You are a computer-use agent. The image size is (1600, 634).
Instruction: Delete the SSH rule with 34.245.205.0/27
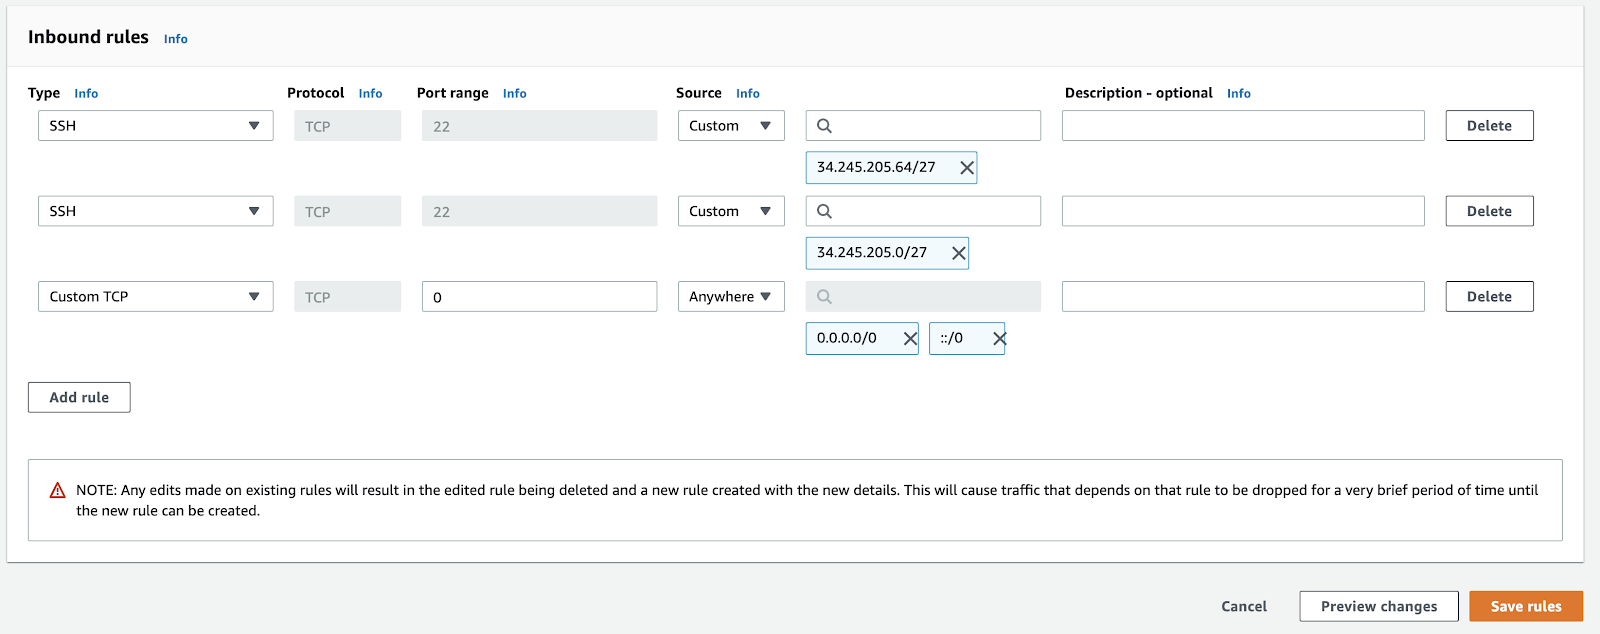pos(1489,211)
